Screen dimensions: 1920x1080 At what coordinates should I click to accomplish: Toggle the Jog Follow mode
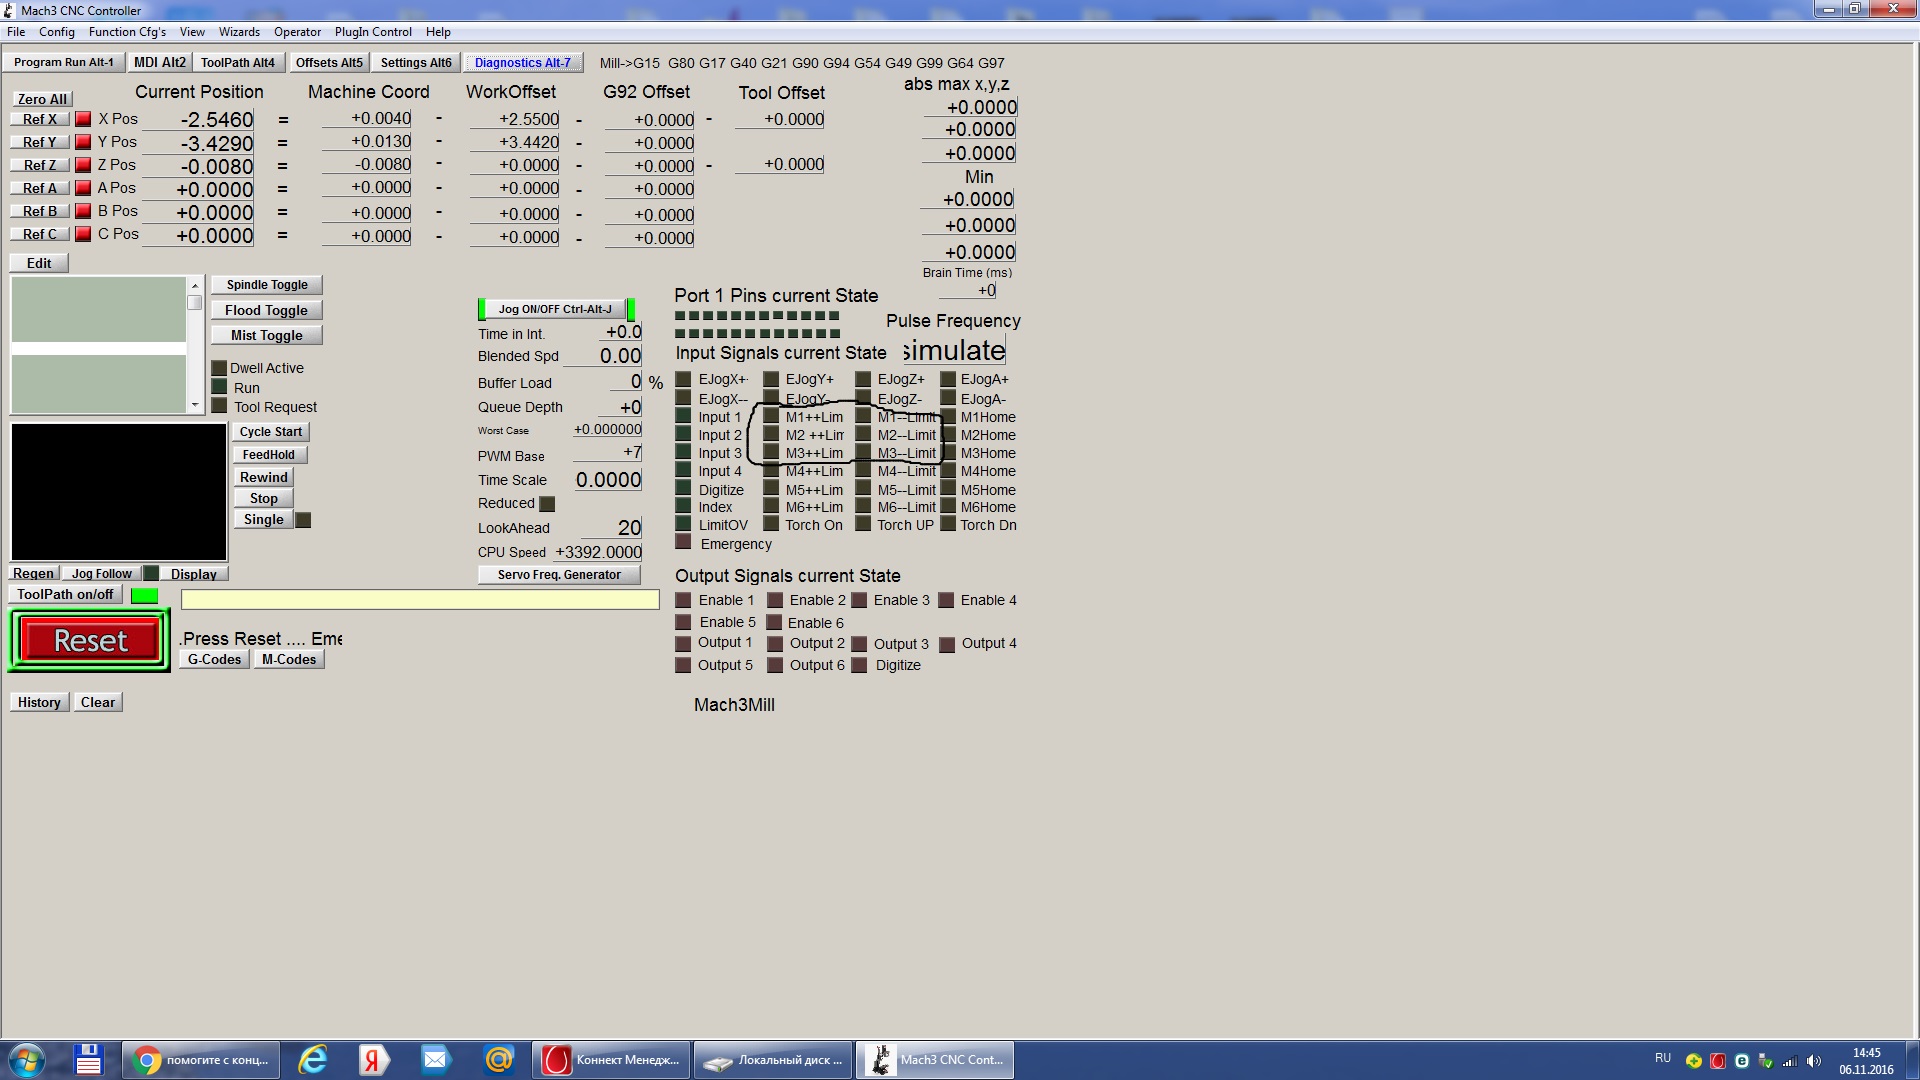(x=101, y=574)
